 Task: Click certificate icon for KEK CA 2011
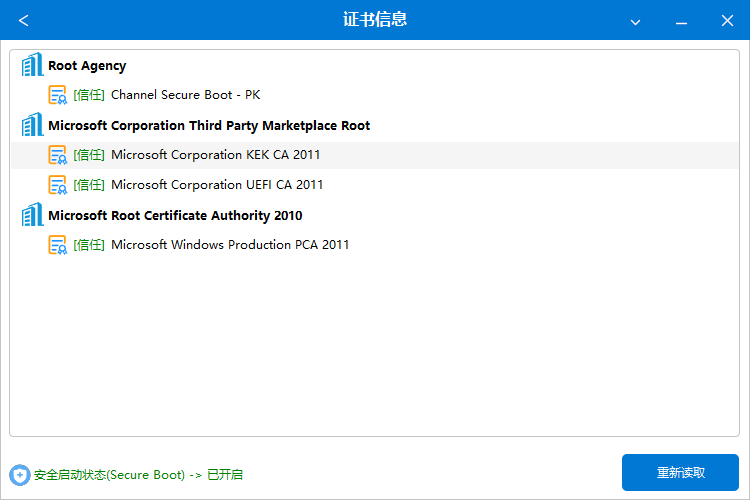[x=58, y=155]
